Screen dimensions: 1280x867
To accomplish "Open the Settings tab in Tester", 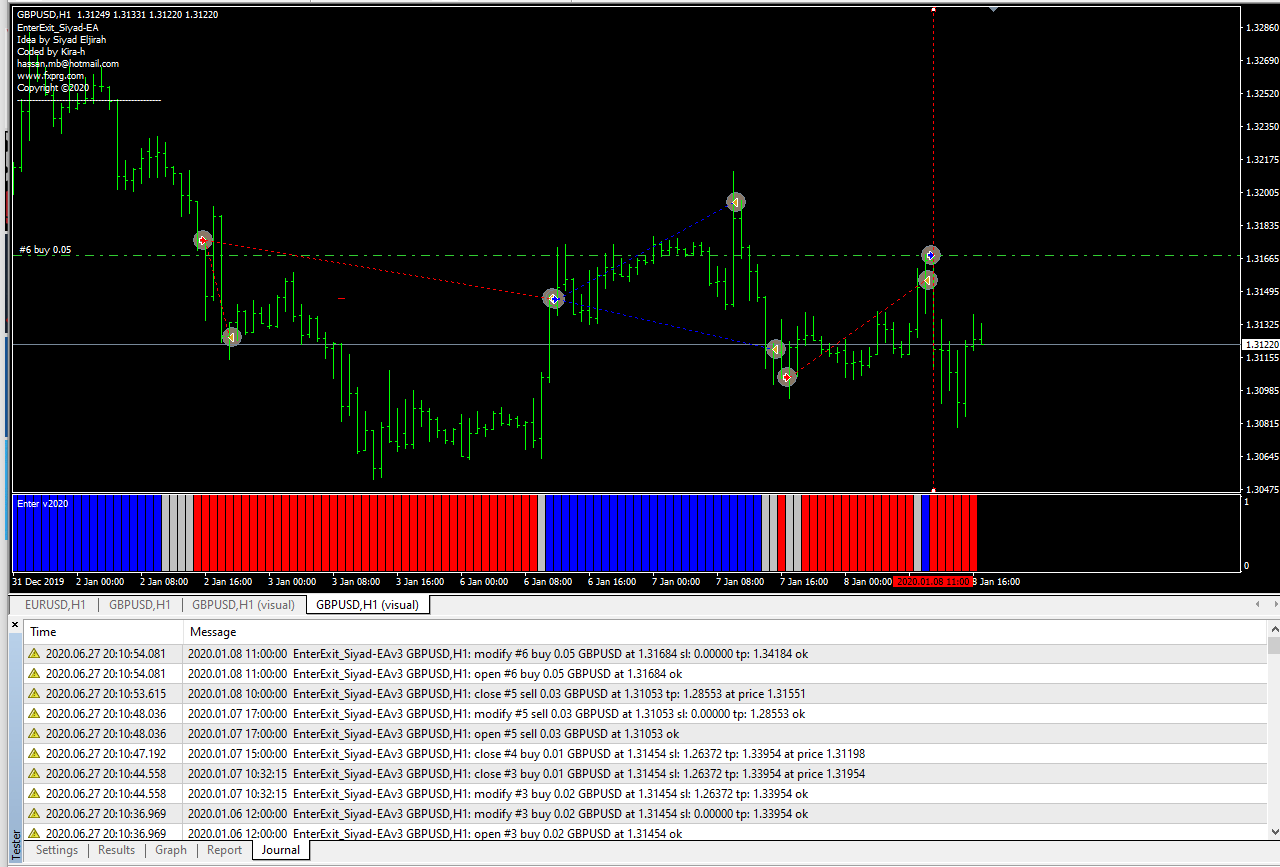I will 57,850.
